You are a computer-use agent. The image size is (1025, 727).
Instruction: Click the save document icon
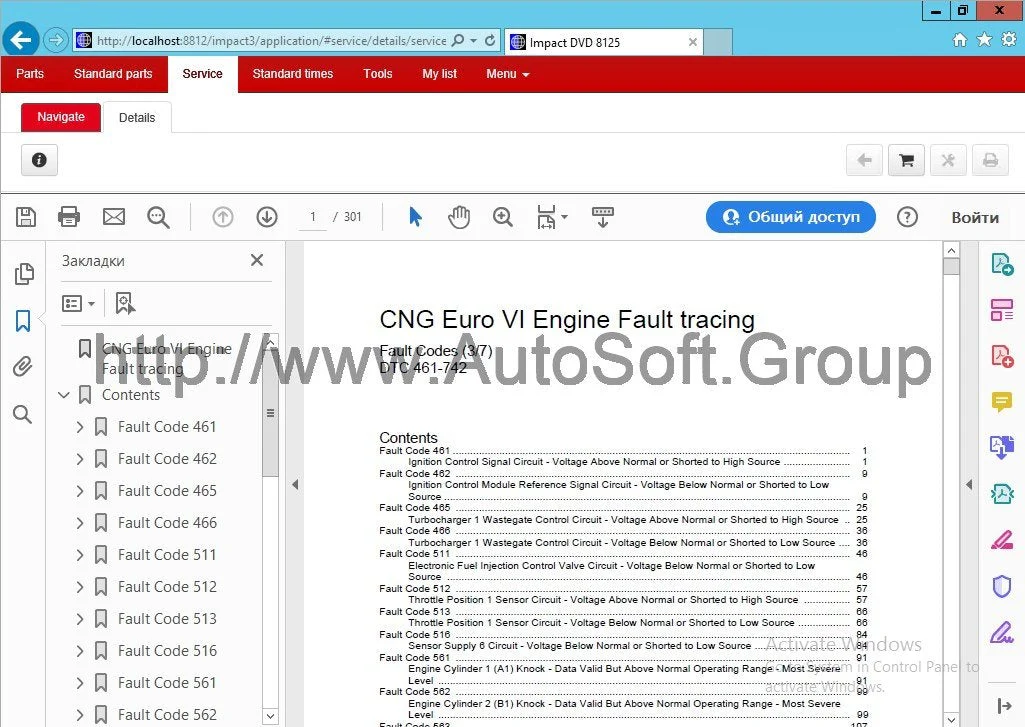click(x=26, y=217)
